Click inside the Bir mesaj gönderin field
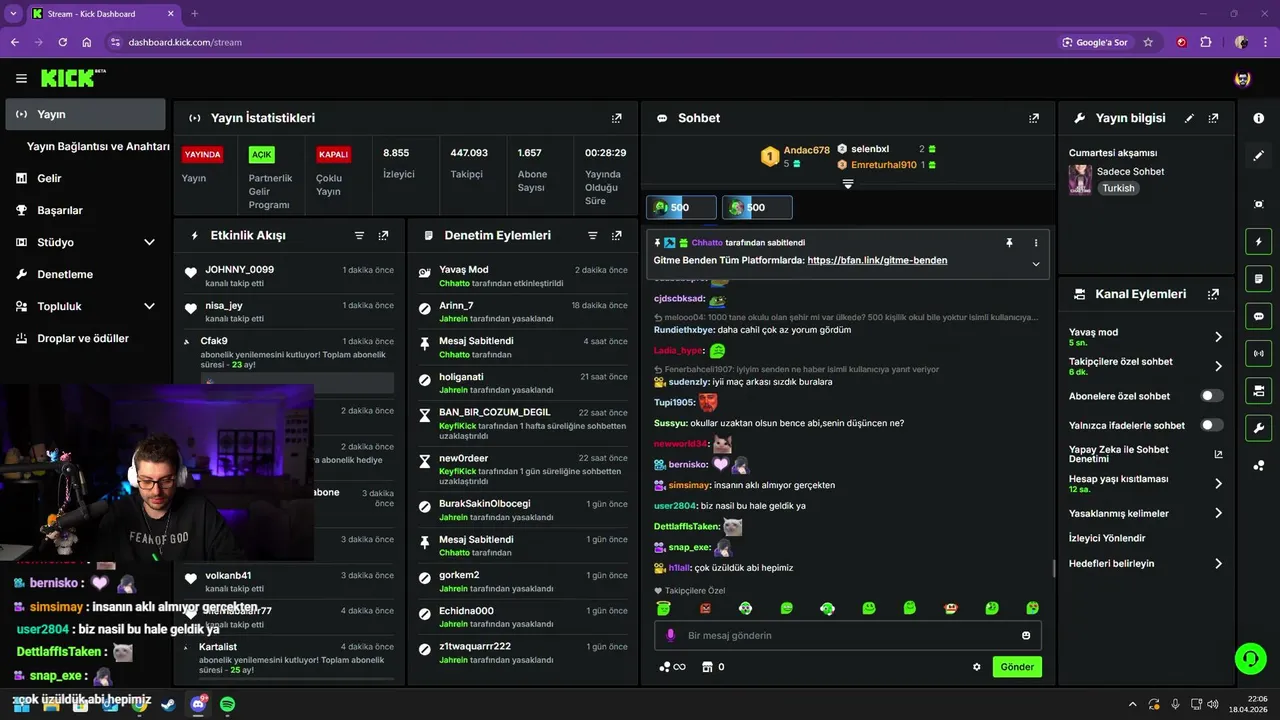This screenshot has width=1280, height=720. tap(848, 636)
